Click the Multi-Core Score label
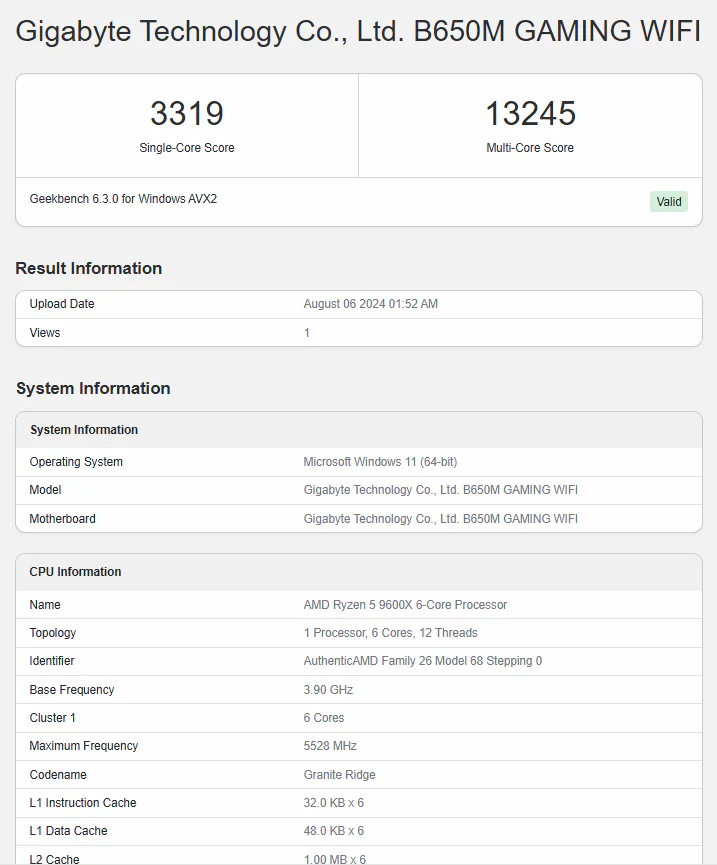Image resolution: width=717 pixels, height=865 pixels. (530, 148)
